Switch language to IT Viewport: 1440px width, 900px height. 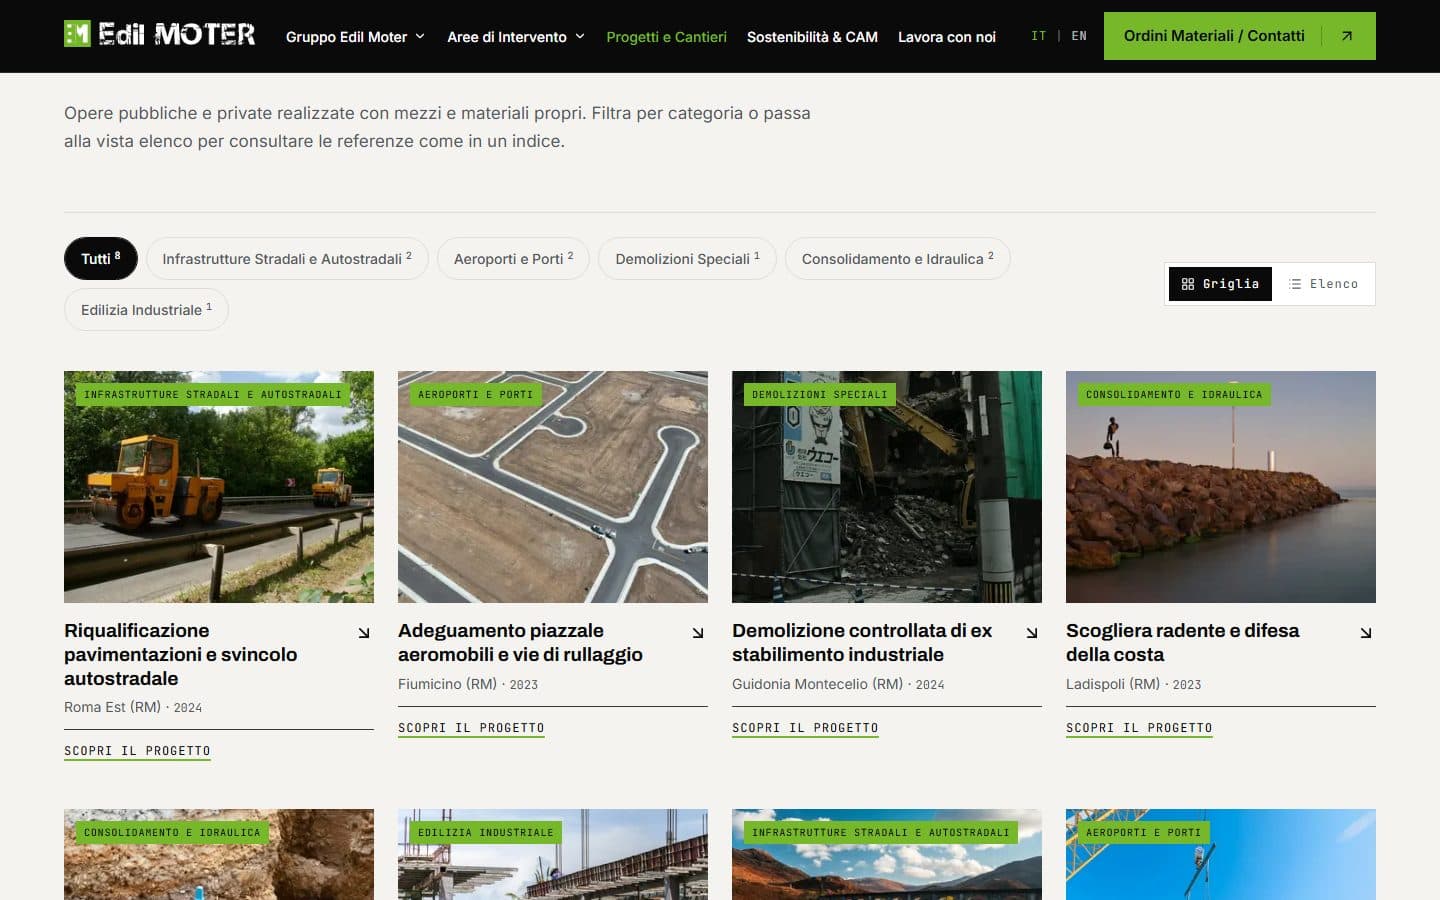click(1039, 36)
